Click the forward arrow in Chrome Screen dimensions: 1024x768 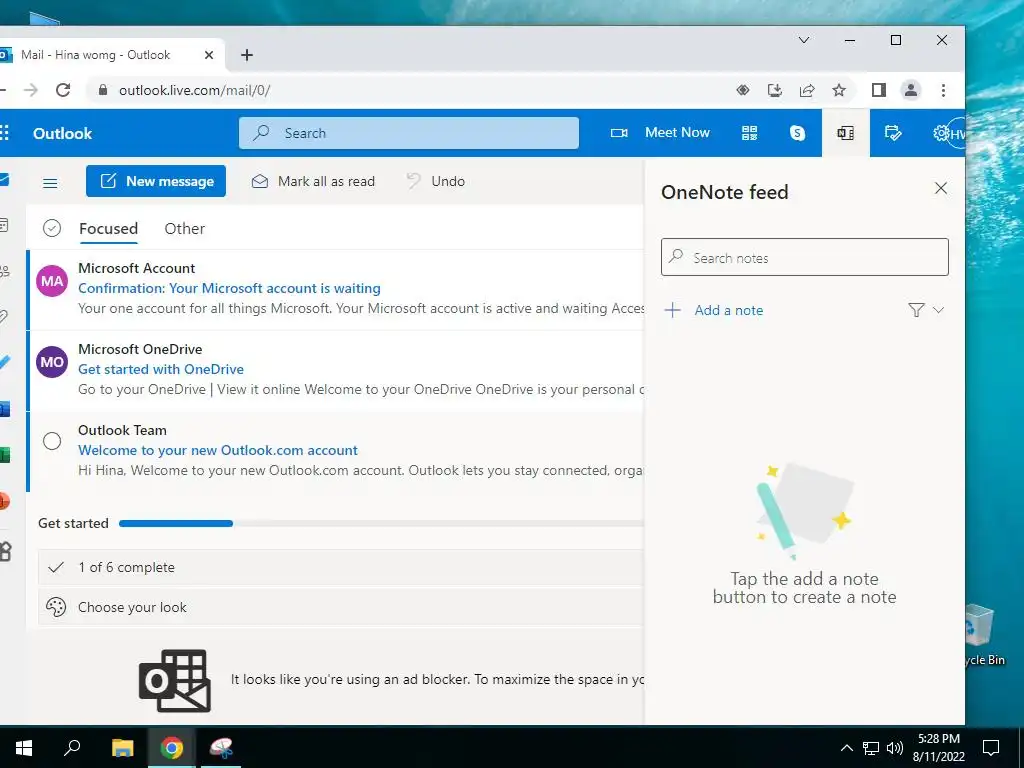[x=31, y=90]
